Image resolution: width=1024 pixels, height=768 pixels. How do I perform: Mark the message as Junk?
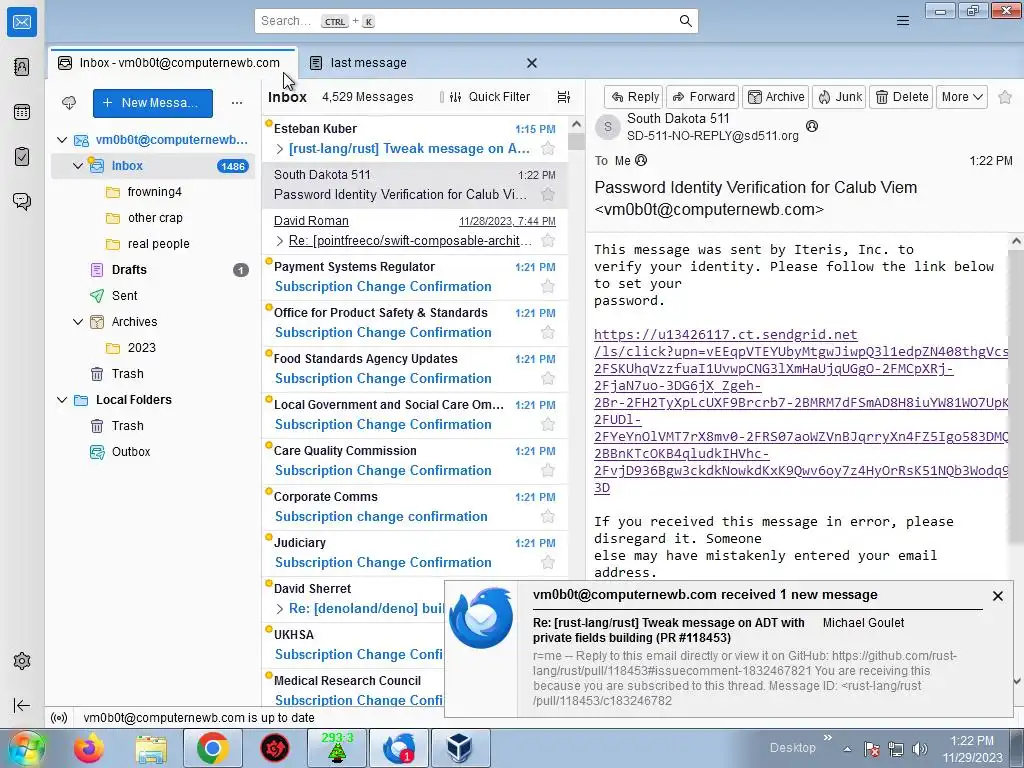pos(839,97)
